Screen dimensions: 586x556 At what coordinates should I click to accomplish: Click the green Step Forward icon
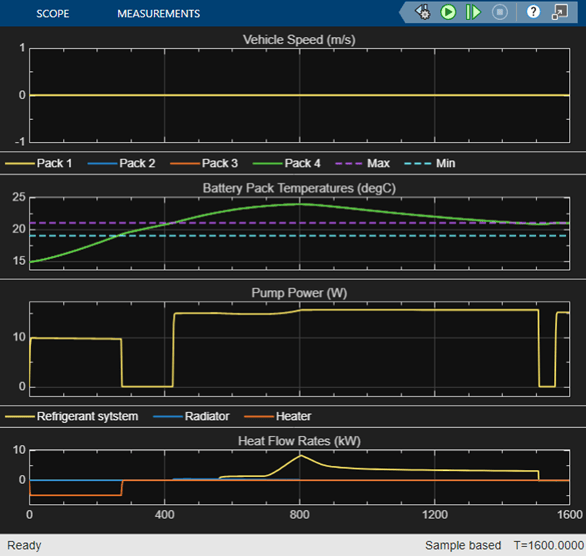pos(473,12)
